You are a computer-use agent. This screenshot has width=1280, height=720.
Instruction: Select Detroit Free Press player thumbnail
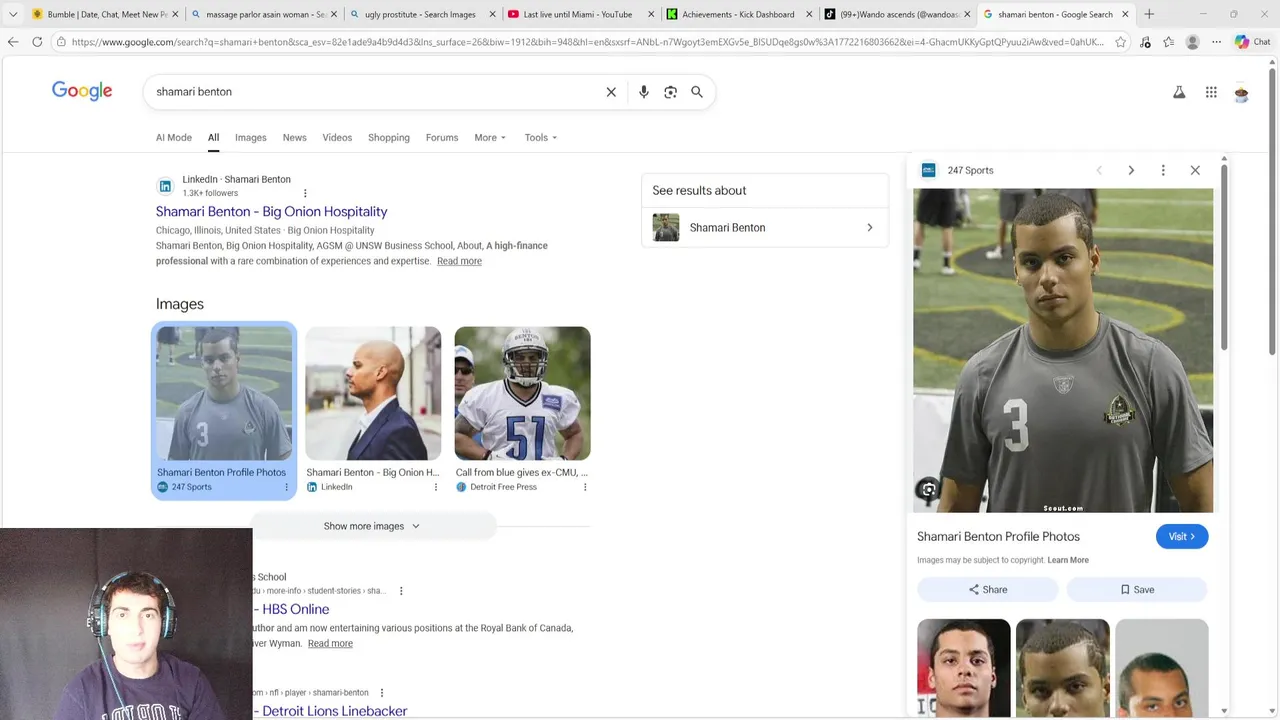point(522,393)
